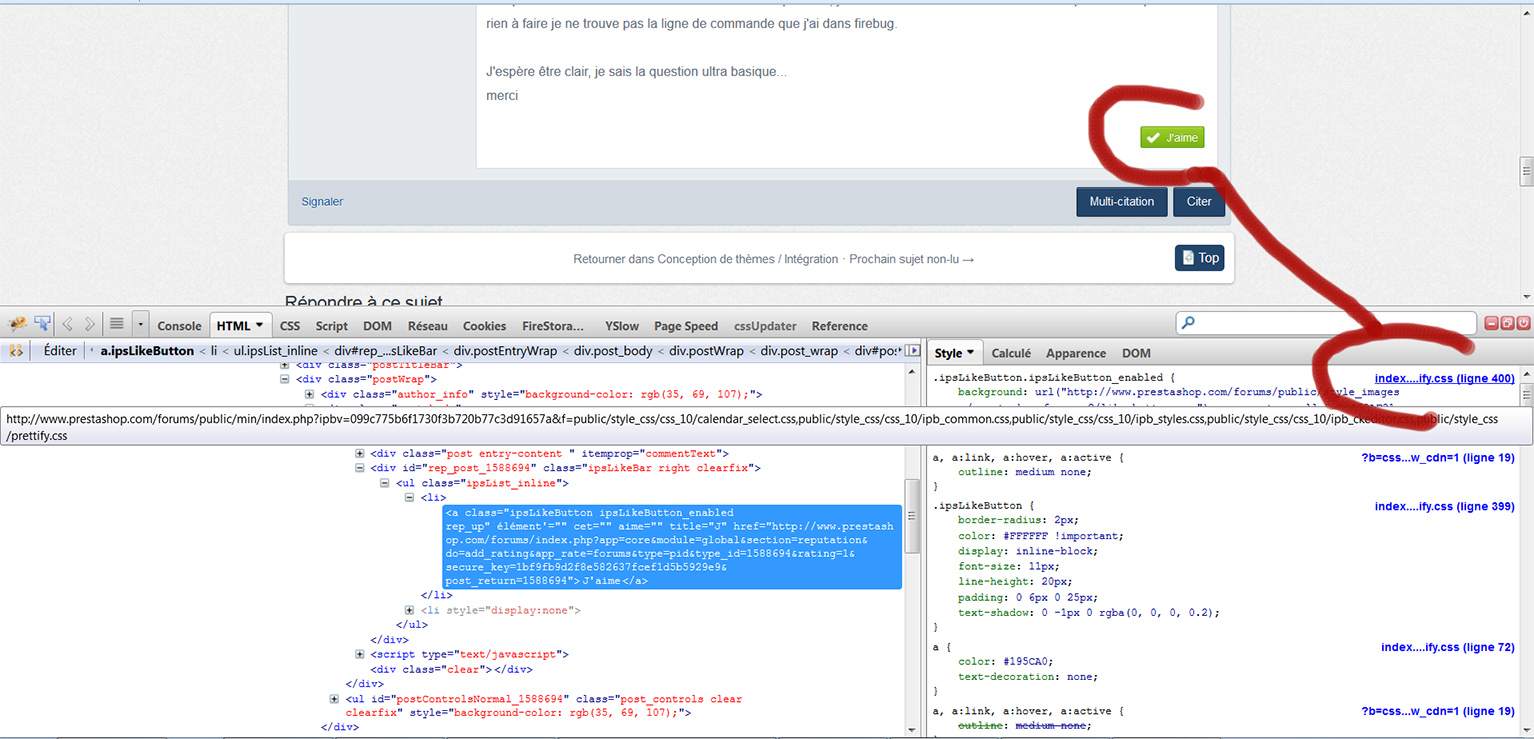Click the color: #195CA0 CSS declaration
1534x739 pixels.
(1005, 661)
